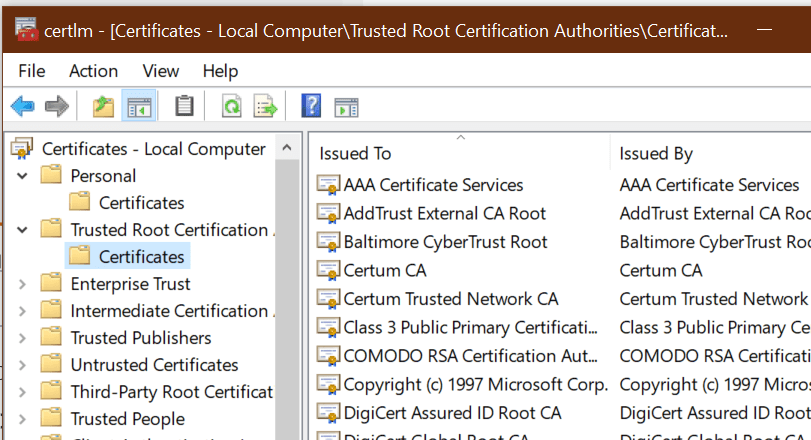
Task: Select the Untrusted Certificates folder
Action: [154, 365]
